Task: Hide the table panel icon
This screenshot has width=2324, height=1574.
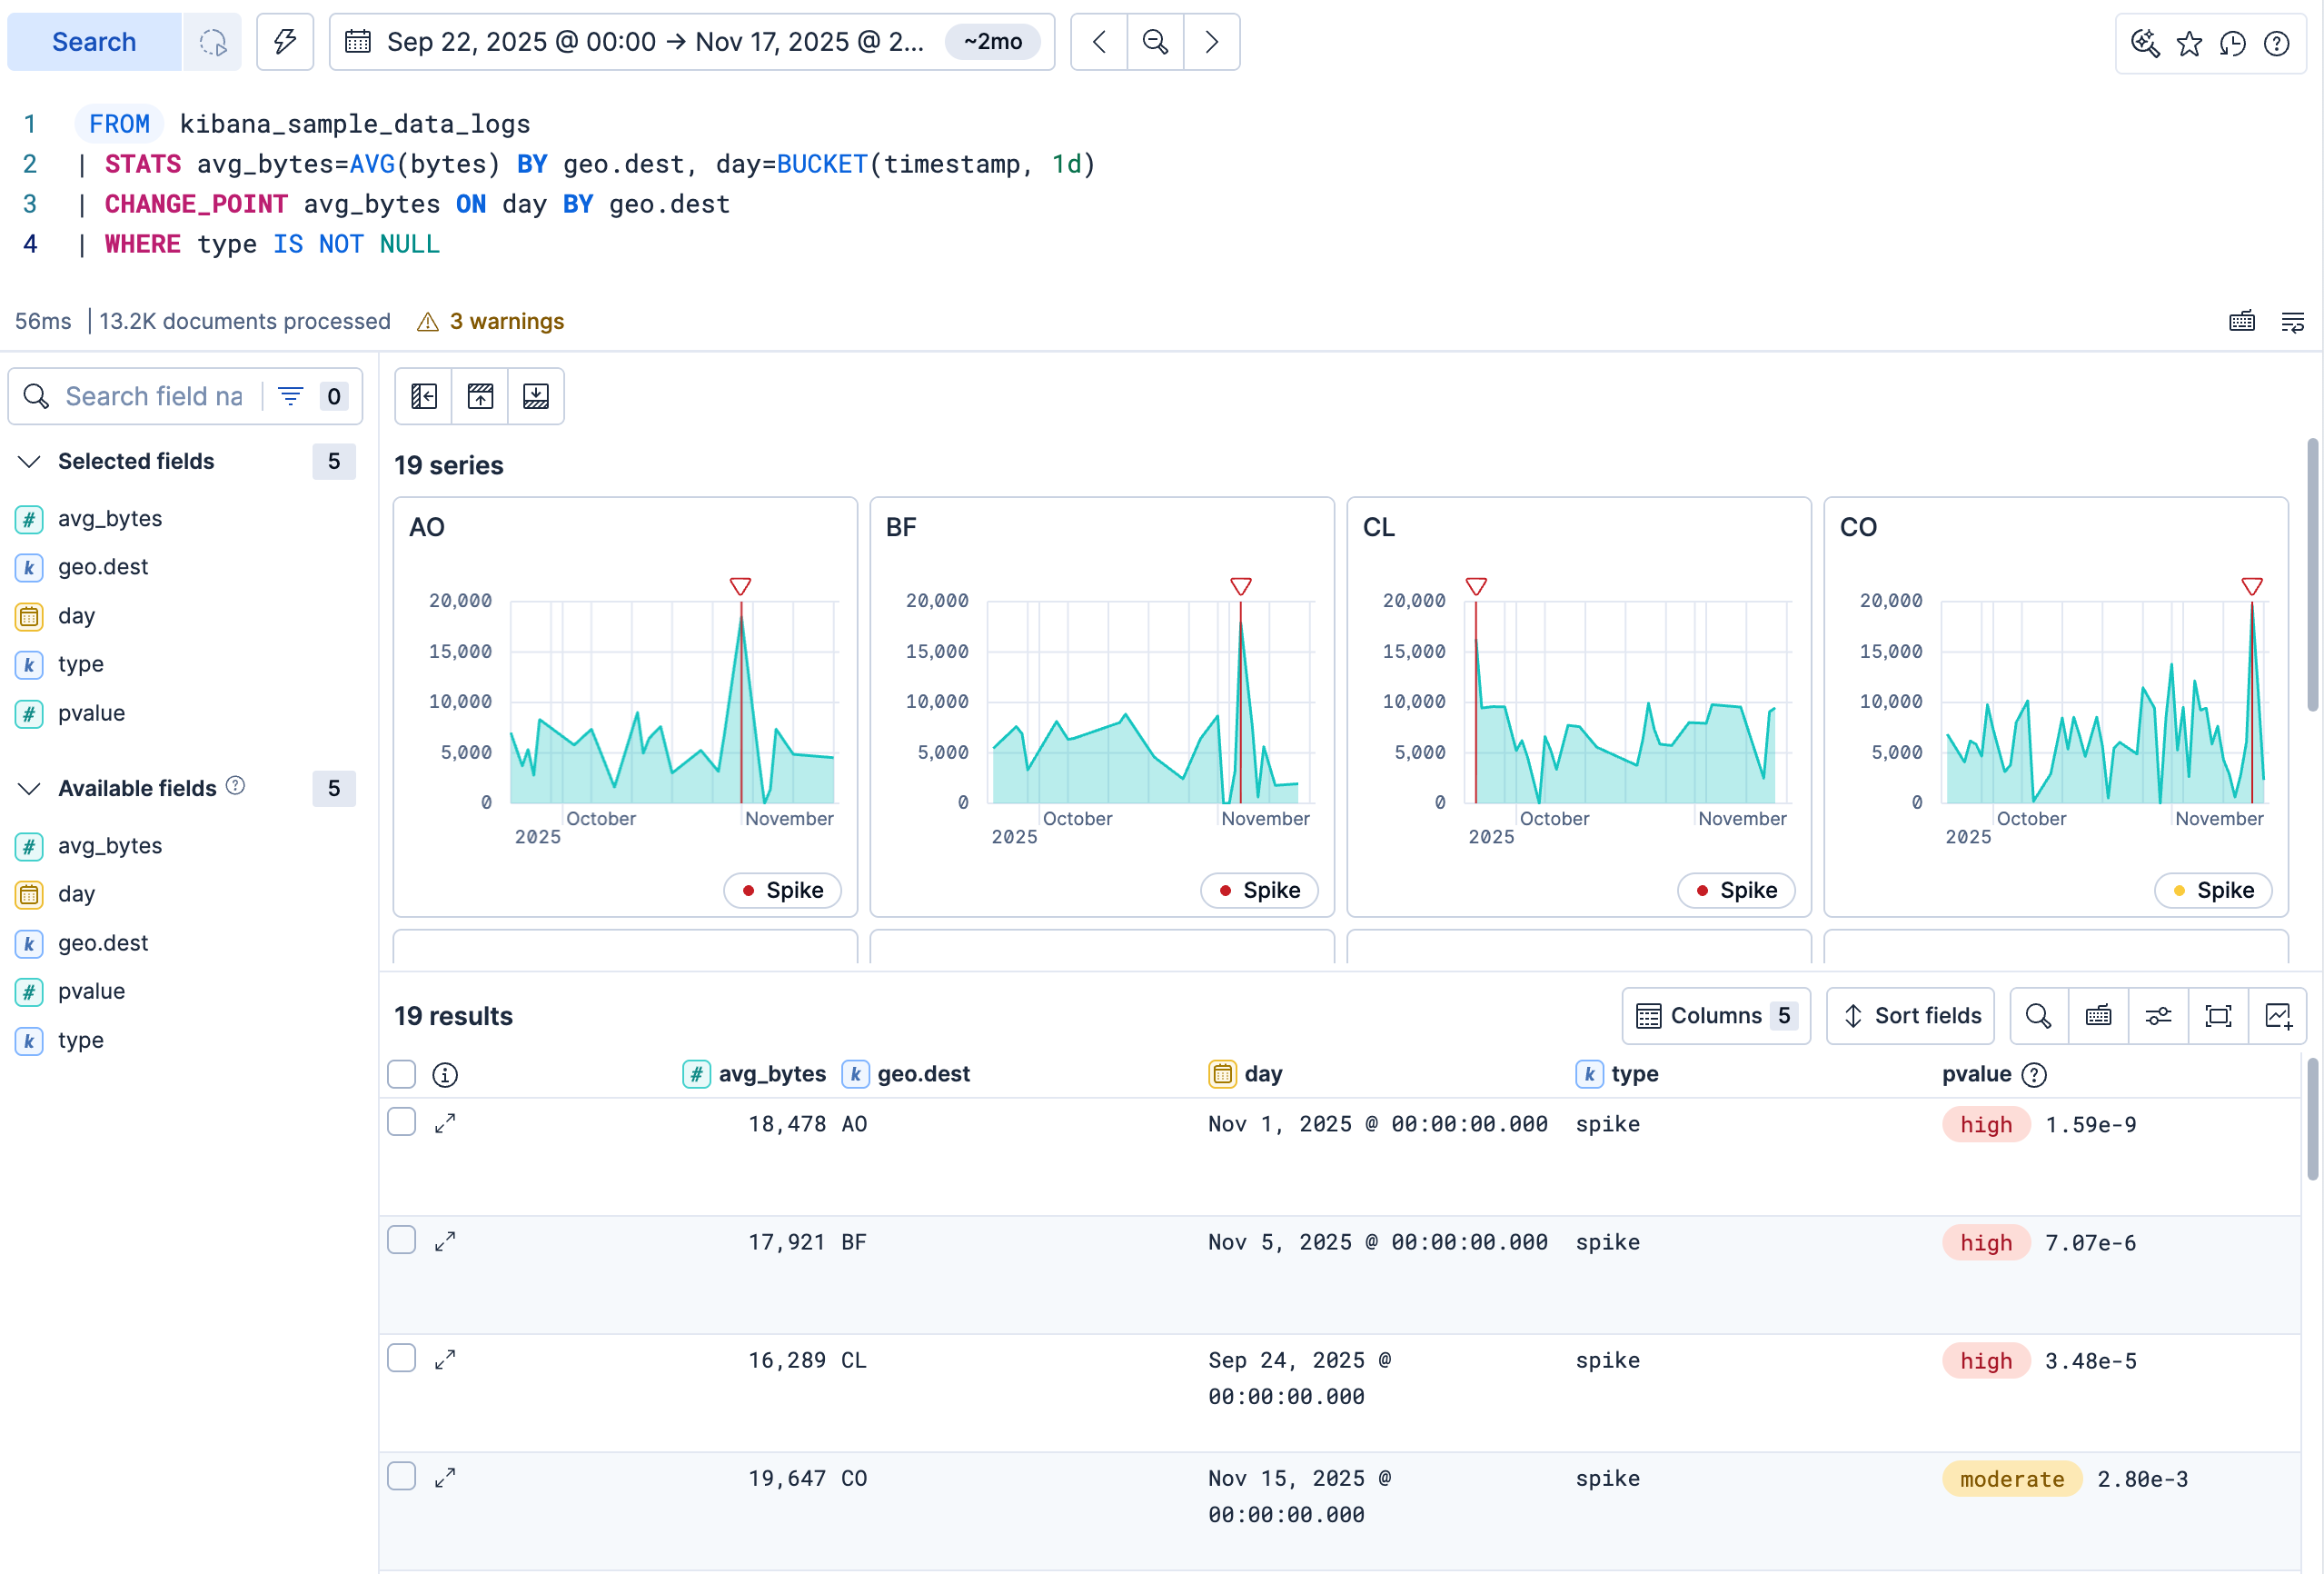Action: coord(536,396)
